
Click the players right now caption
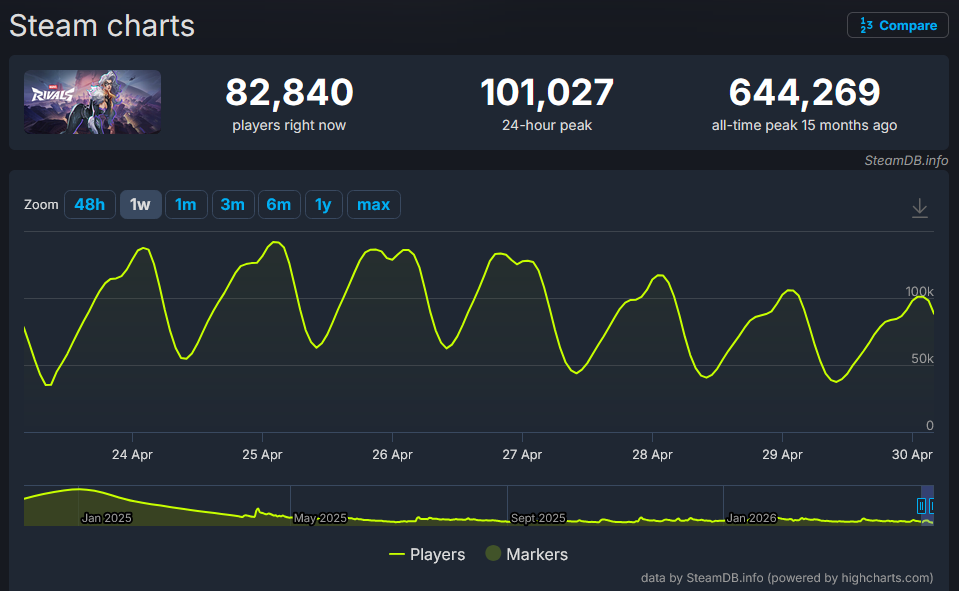click(289, 125)
